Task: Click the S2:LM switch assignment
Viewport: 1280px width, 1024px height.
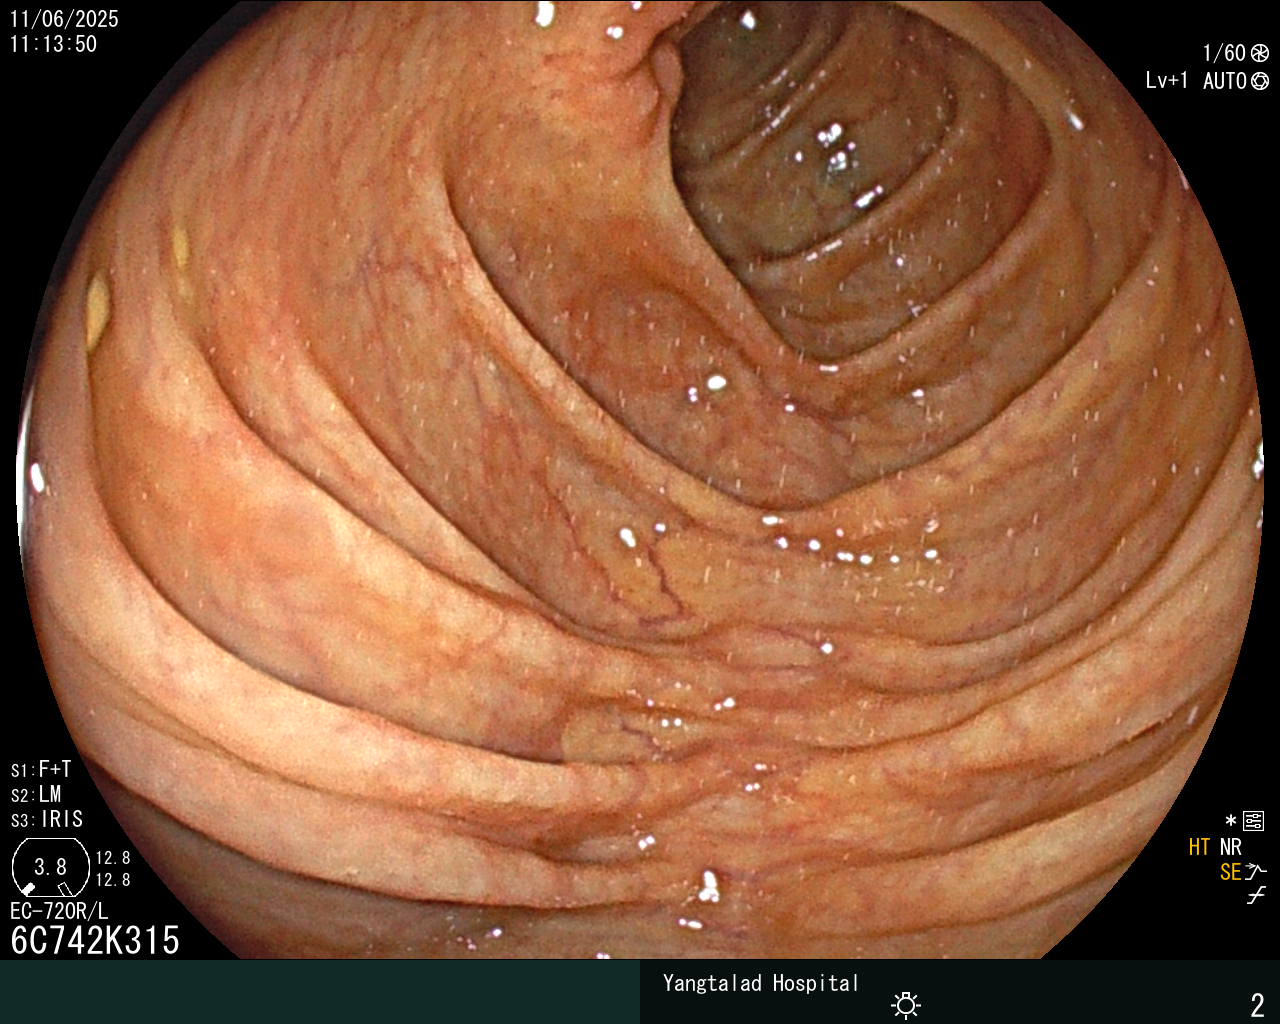Action: 36,794
